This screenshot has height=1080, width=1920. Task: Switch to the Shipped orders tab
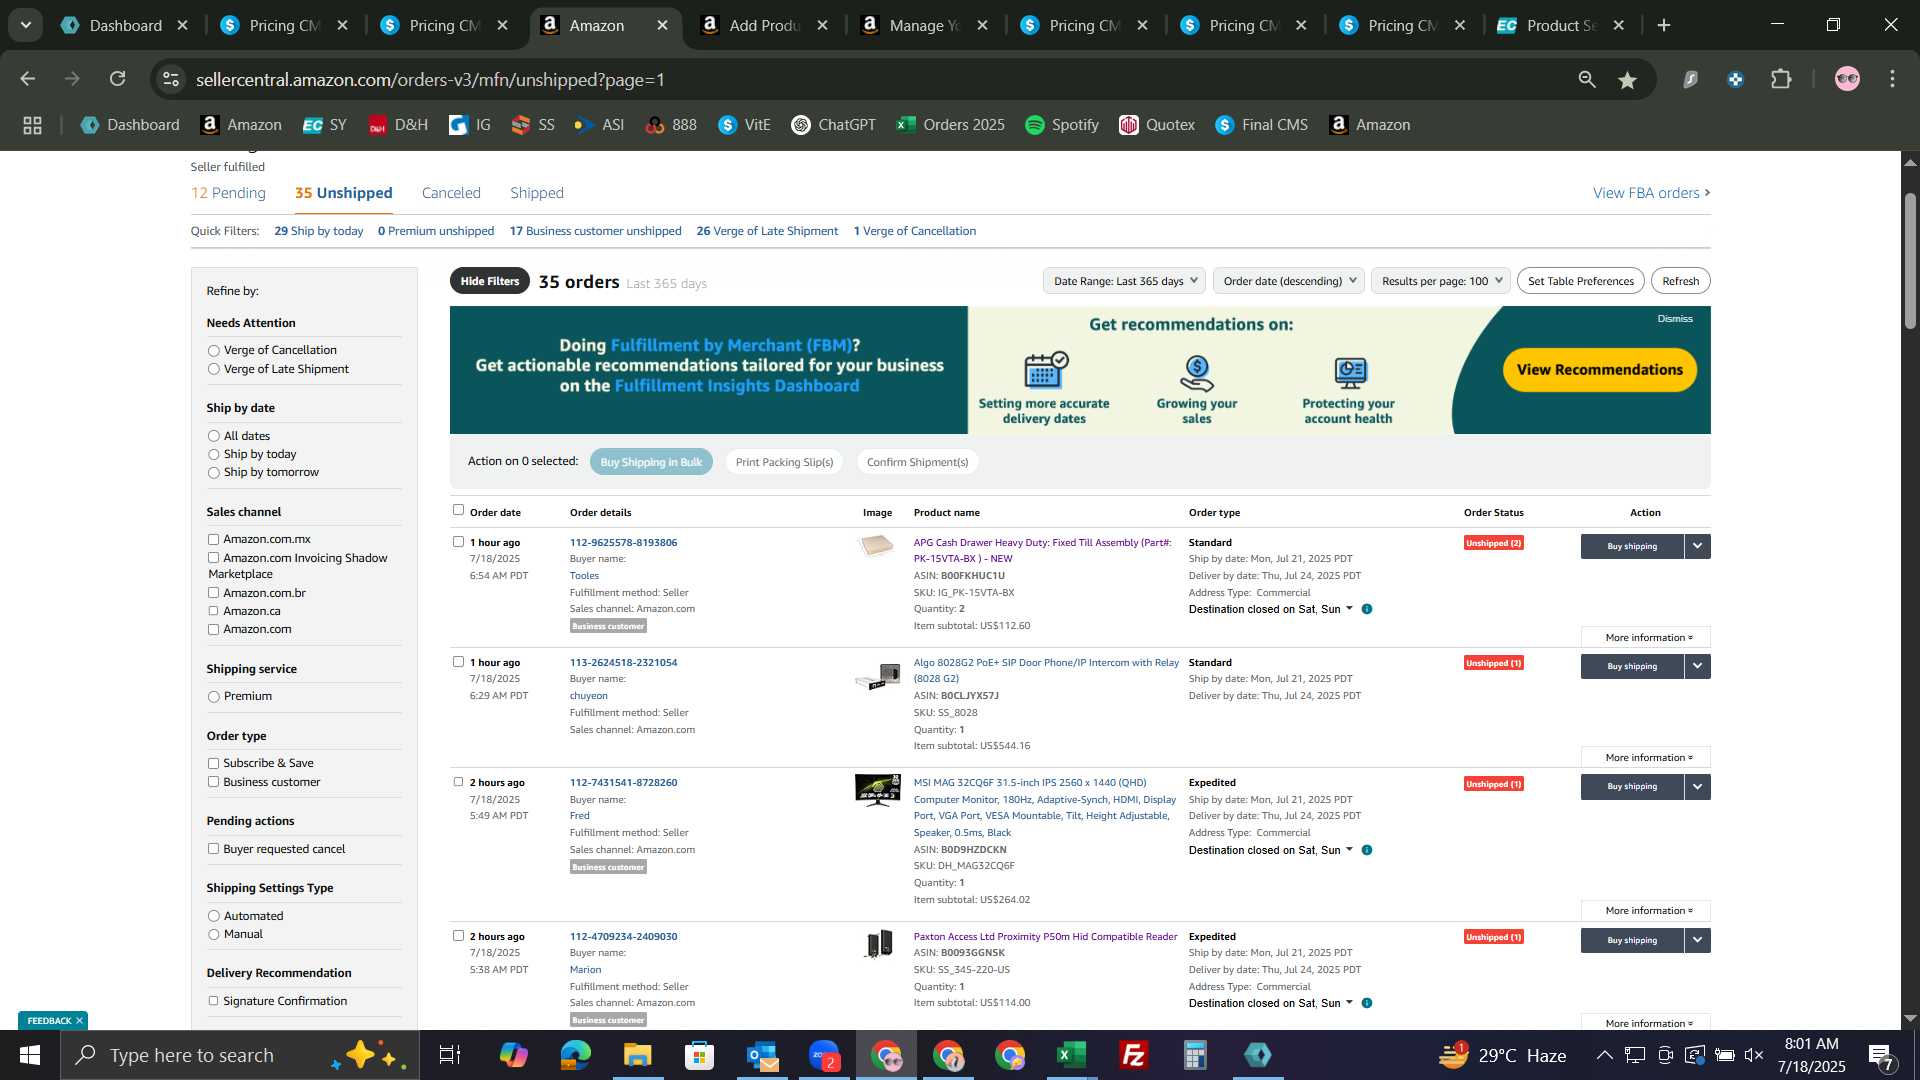click(x=537, y=193)
